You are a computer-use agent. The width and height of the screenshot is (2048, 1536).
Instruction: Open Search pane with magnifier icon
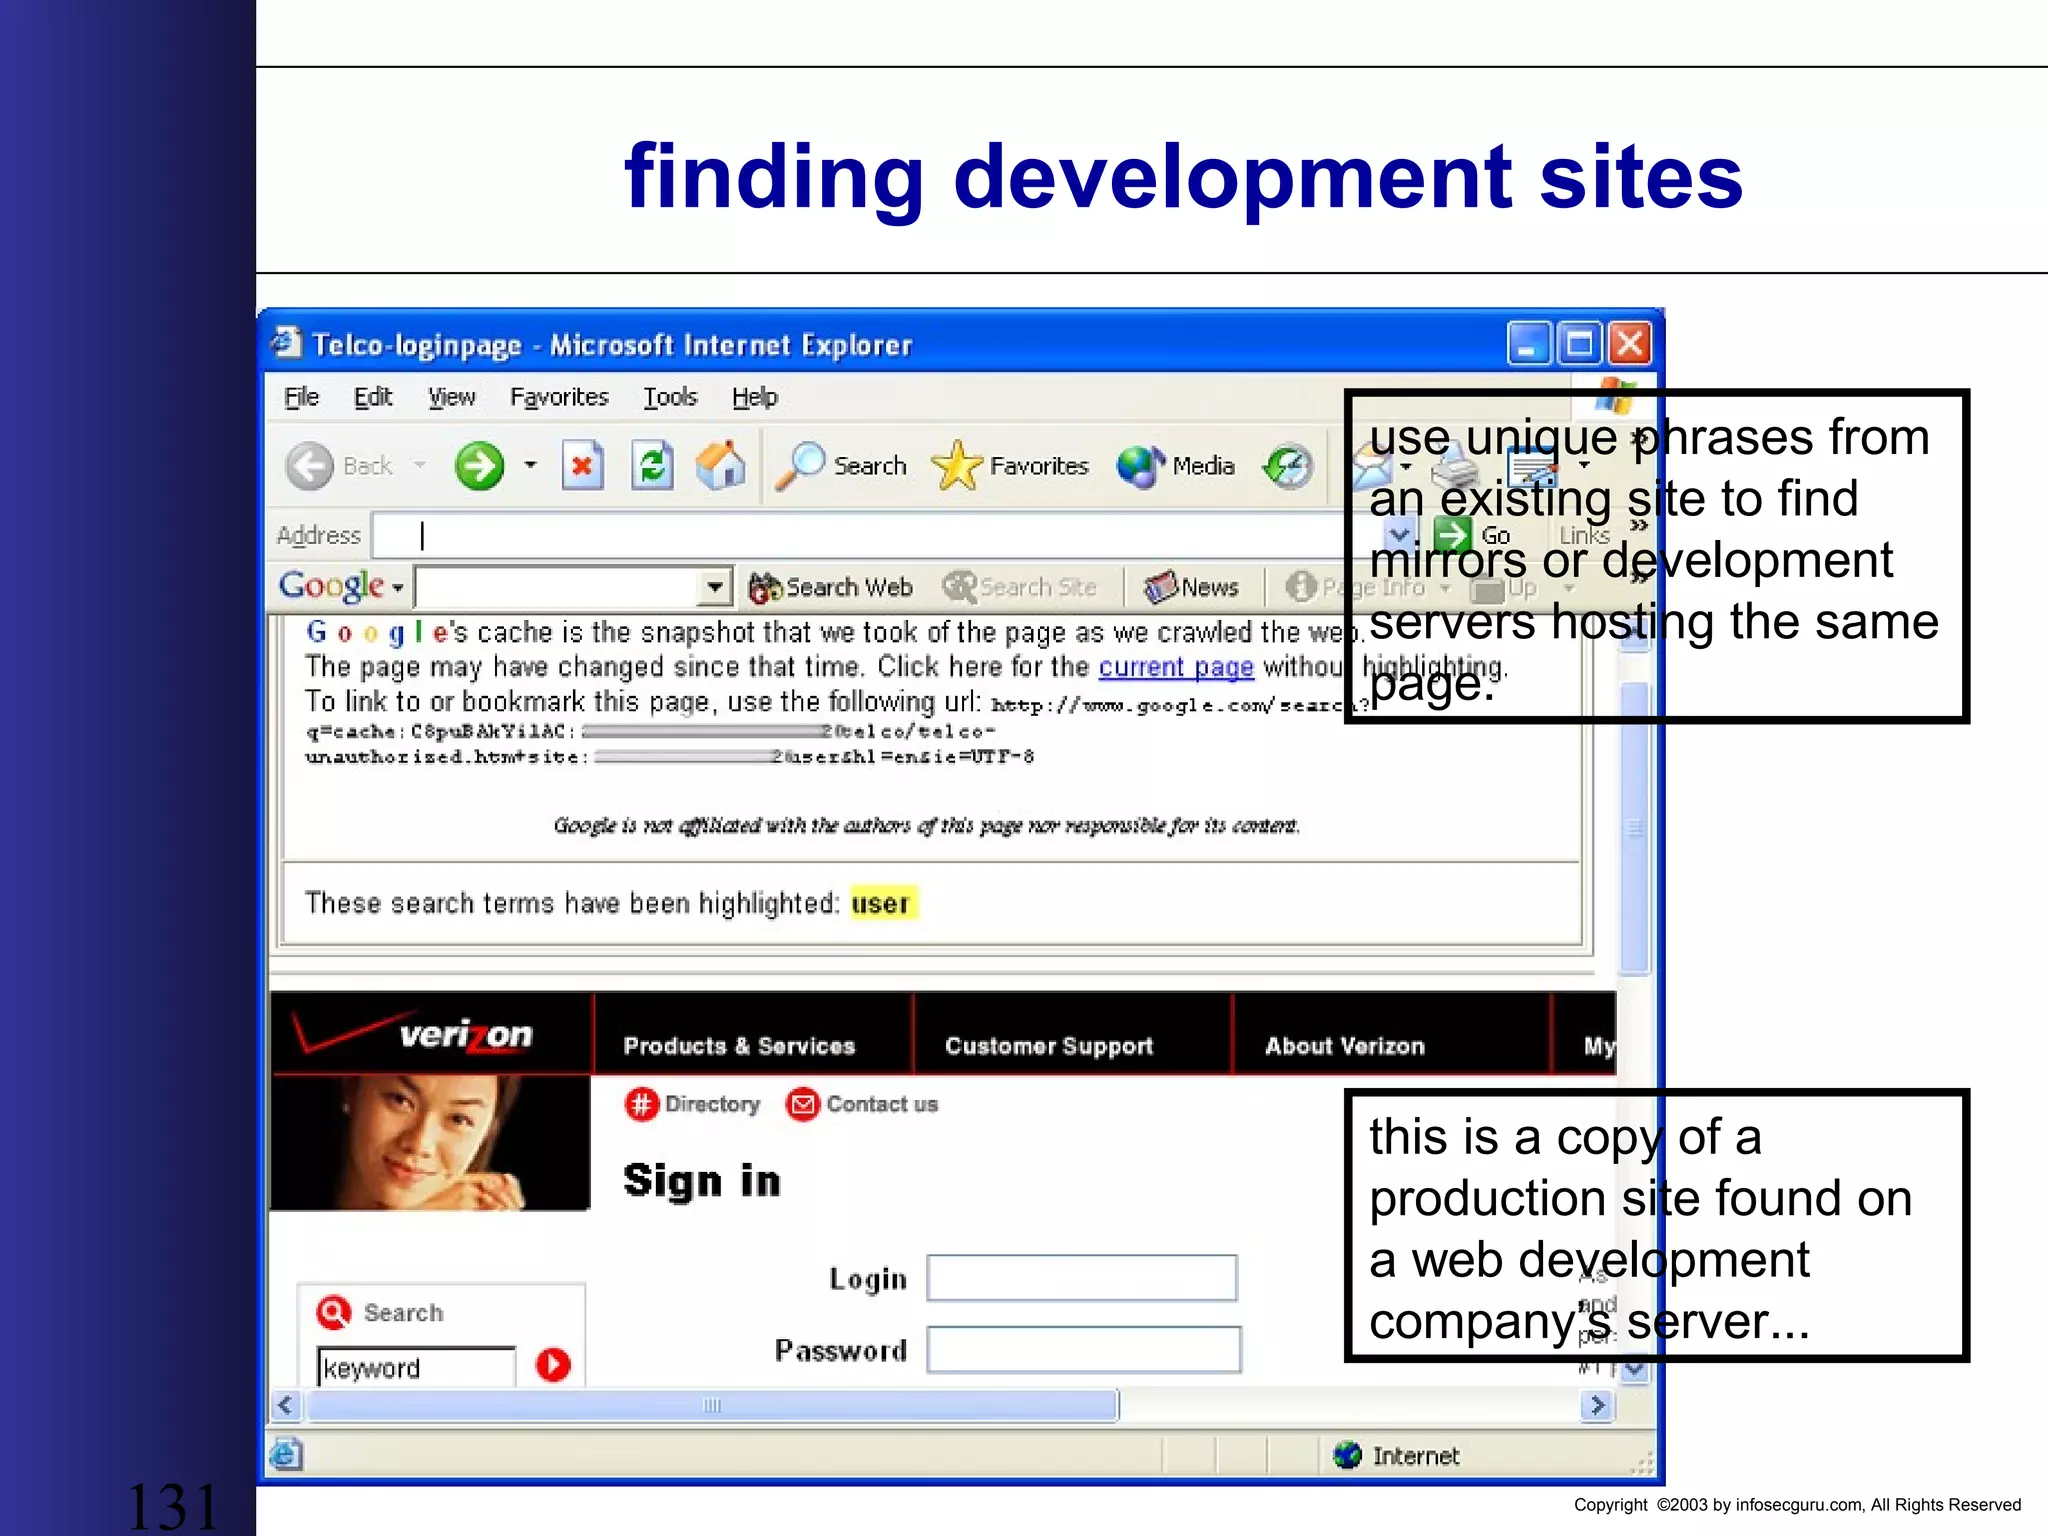click(799, 466)
